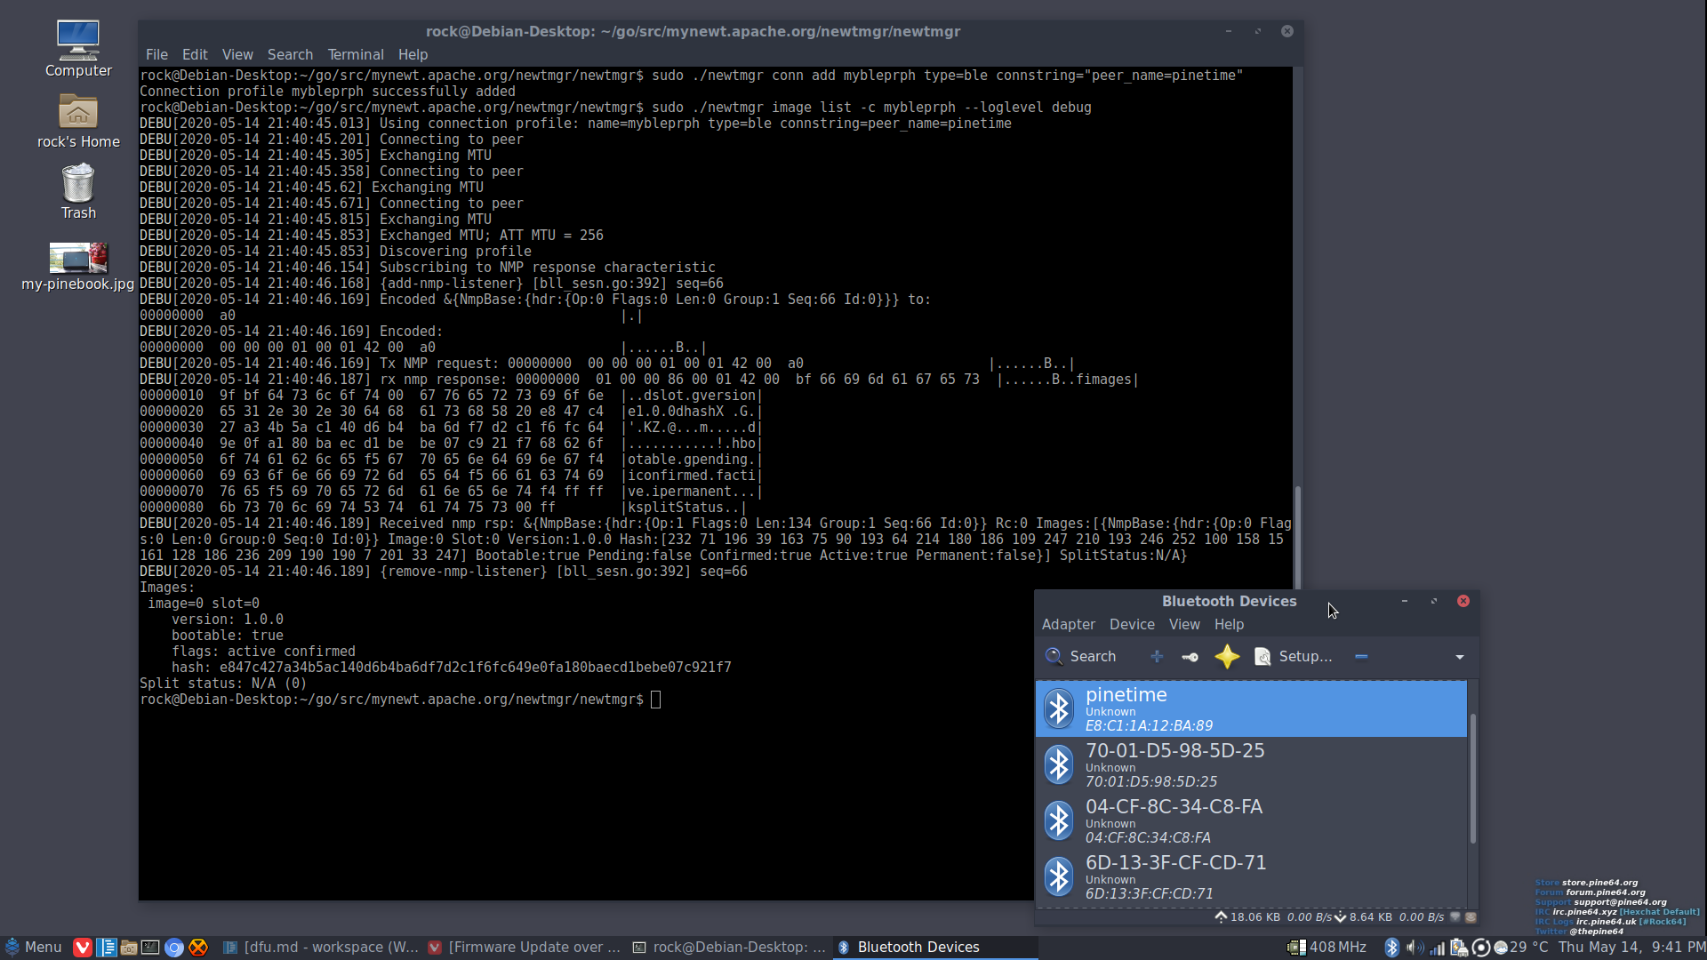Click the Bluetooth system tray icon
Image resolution: width=1707 pixels, height=960 pixels.
tap(1391, 947)
